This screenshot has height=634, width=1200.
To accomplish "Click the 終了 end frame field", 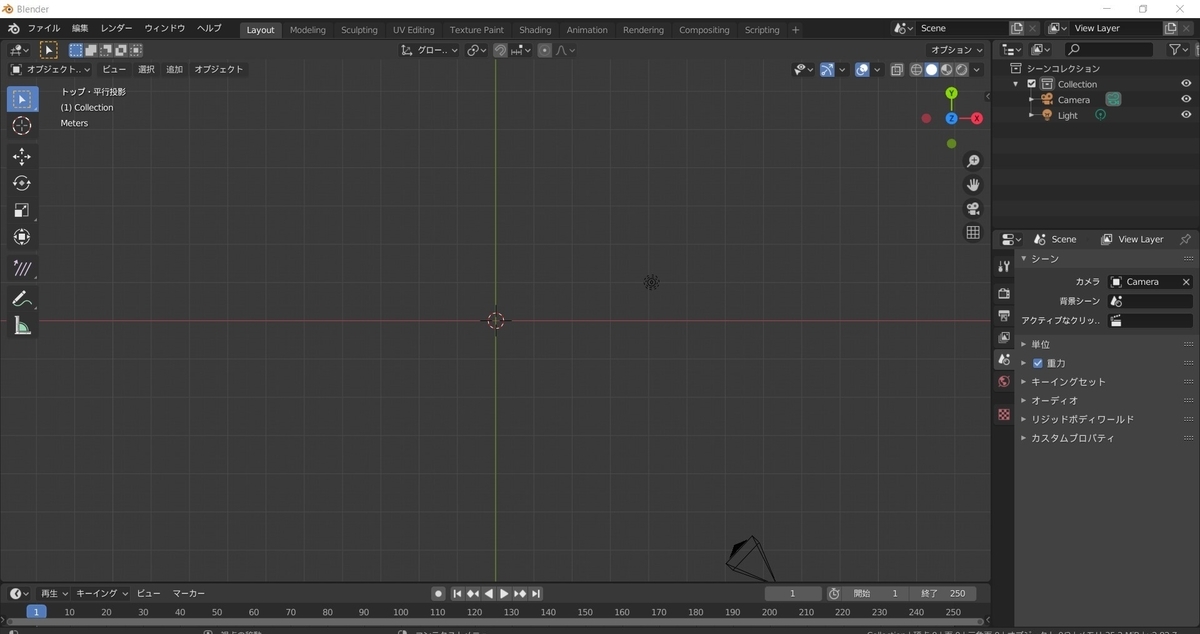I will coord(943,594).
